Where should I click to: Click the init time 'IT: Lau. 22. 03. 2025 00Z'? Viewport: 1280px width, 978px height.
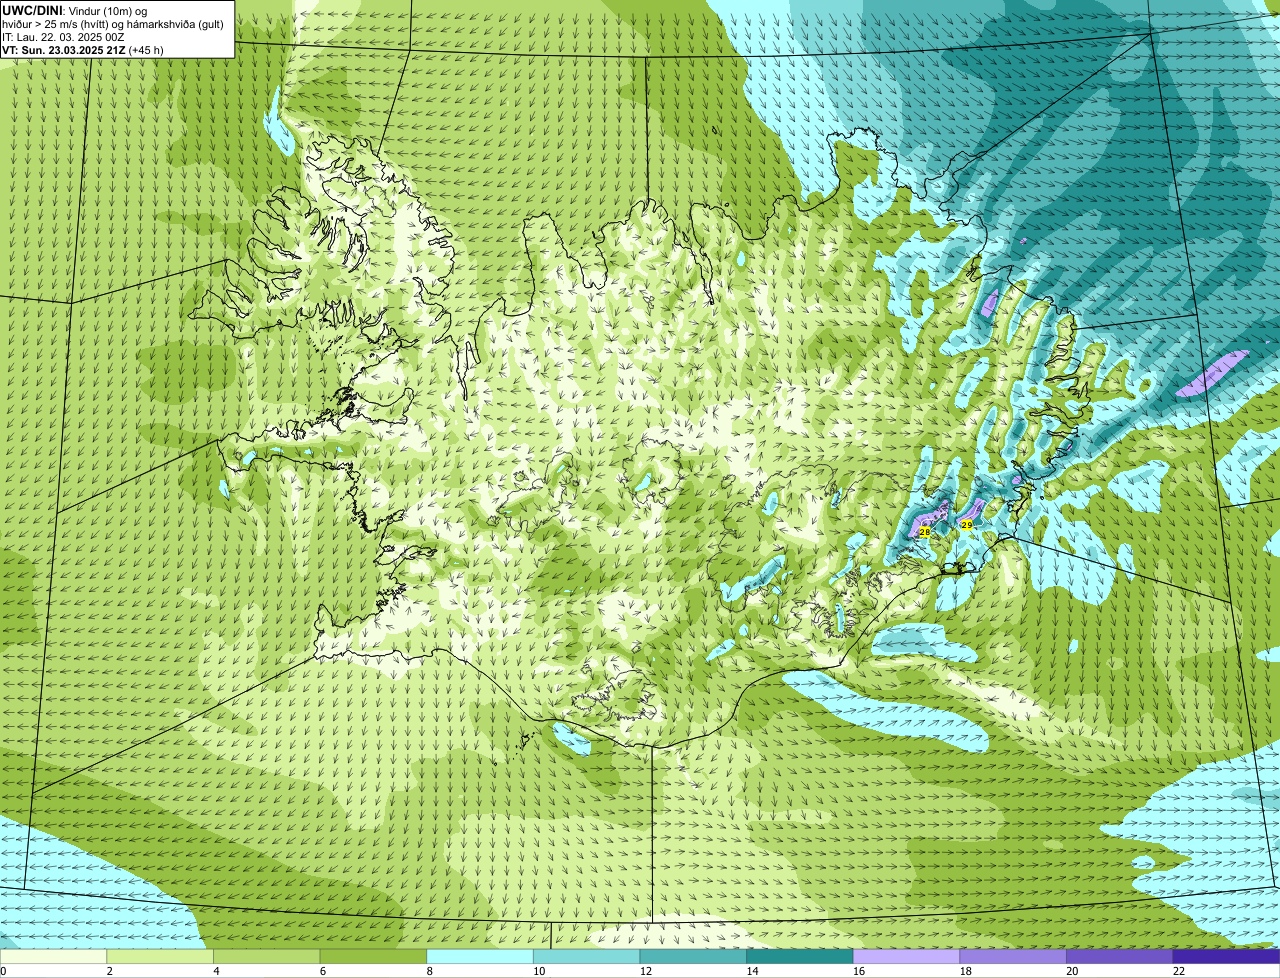(x=63, y=37)
